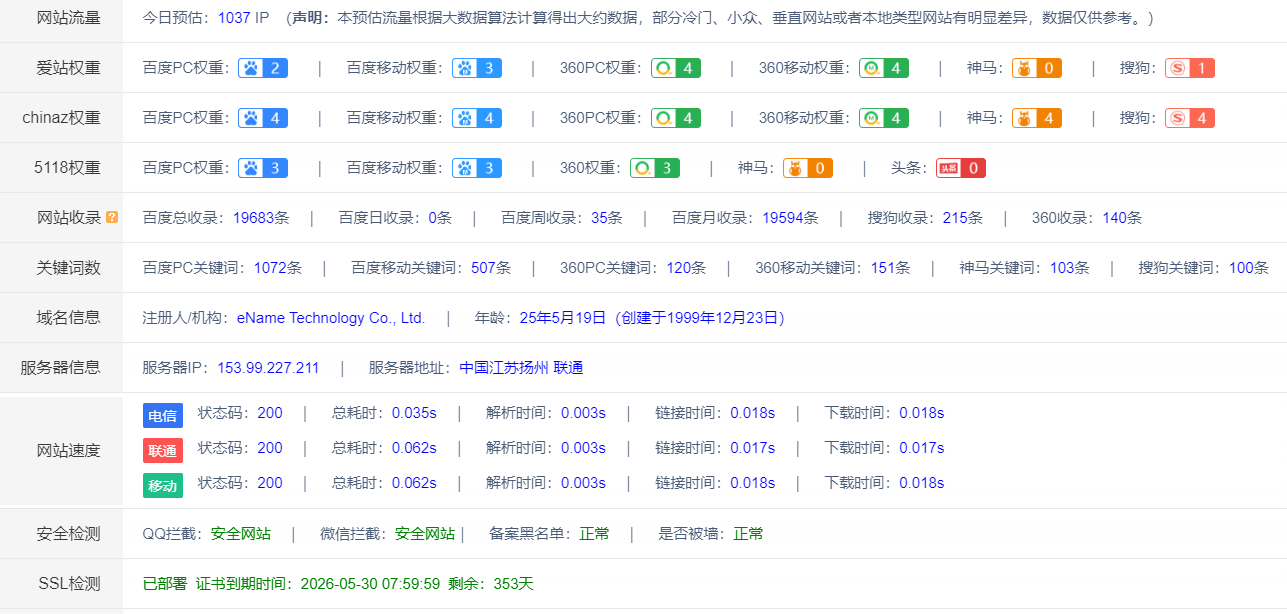Click Baidu mobile weight badge in 5118权重 row

pos(477,168)
